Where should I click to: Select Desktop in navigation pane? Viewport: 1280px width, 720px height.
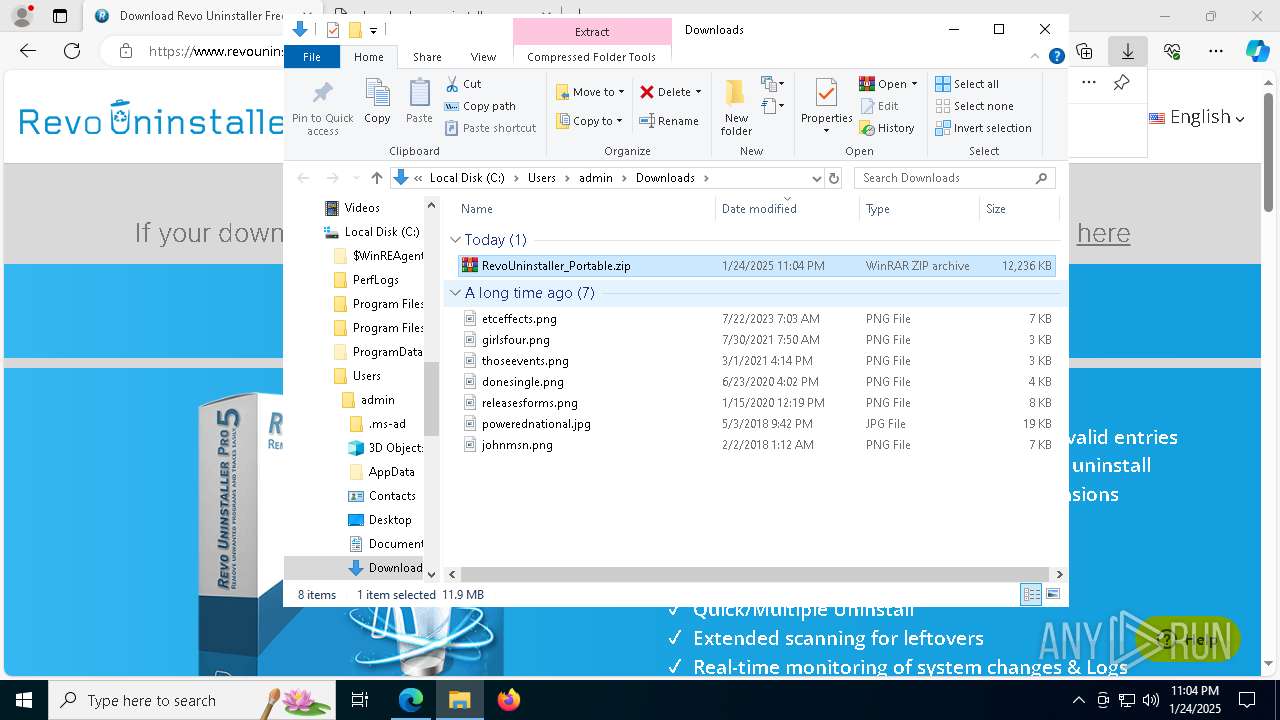point(379,520)
